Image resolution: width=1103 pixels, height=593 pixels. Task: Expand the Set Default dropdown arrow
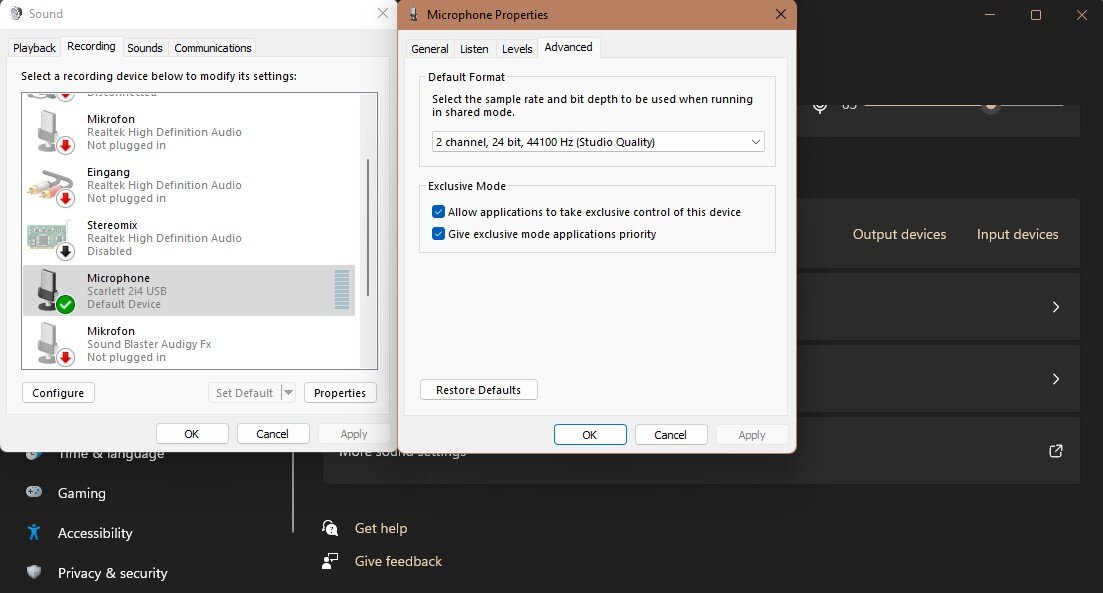point(288,393)
